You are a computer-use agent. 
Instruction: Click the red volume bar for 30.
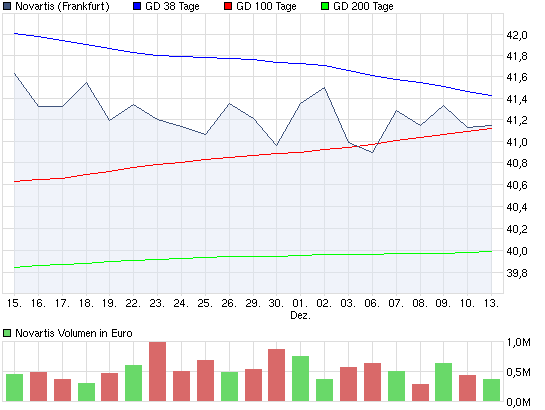click(x=277, y=375)
